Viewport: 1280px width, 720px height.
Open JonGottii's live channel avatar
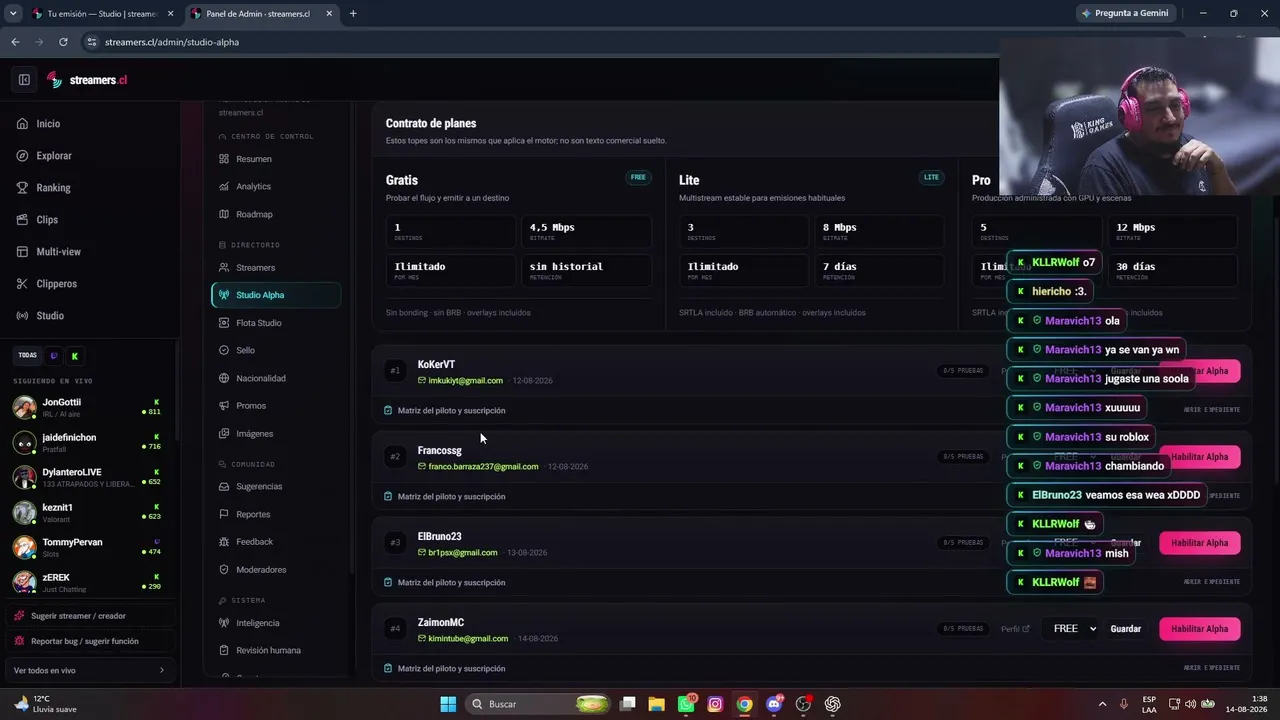tap(25, 407)
